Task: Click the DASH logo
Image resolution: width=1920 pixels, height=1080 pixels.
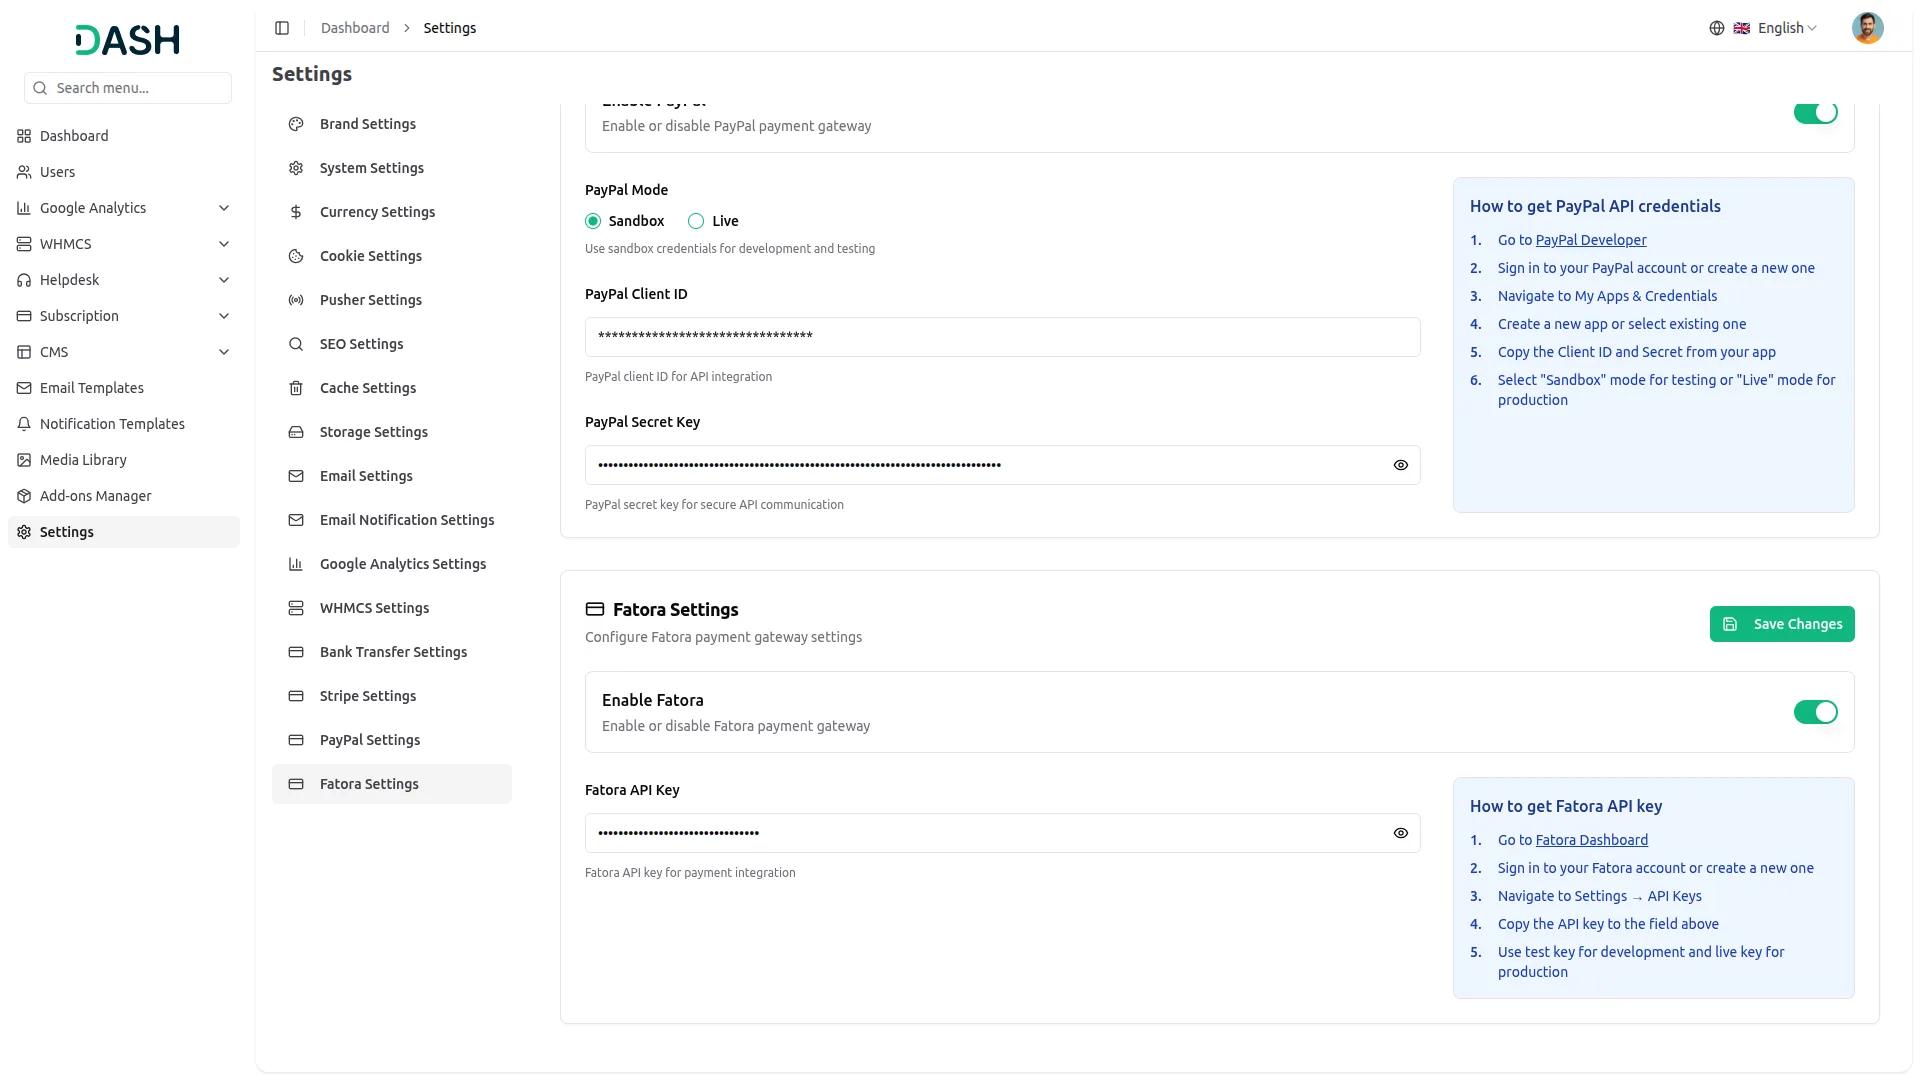Action: click(128, 40)
